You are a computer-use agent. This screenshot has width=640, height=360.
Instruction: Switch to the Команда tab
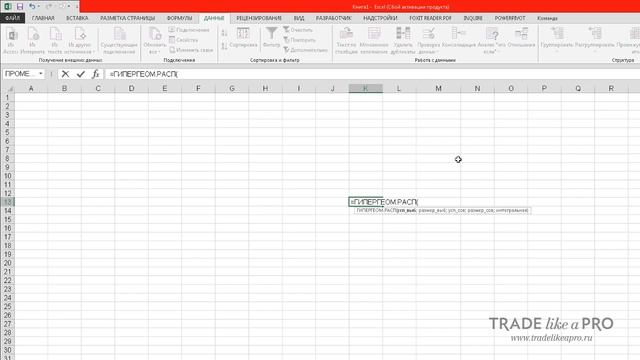(x=547, y=18)
